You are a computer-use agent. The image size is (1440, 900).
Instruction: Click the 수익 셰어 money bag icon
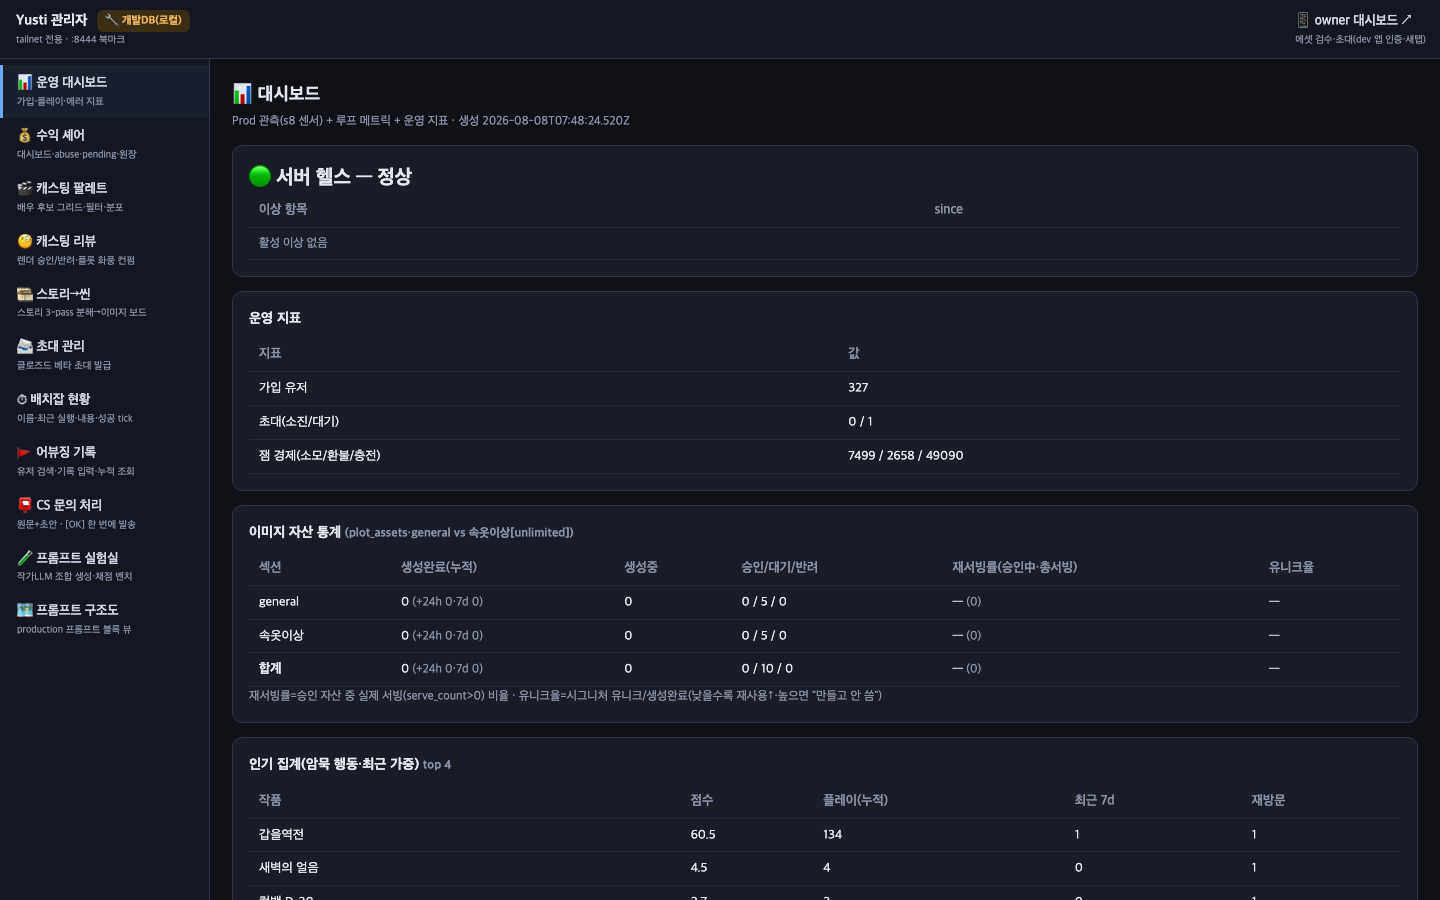pyautogui.click(x=24, y=135)
